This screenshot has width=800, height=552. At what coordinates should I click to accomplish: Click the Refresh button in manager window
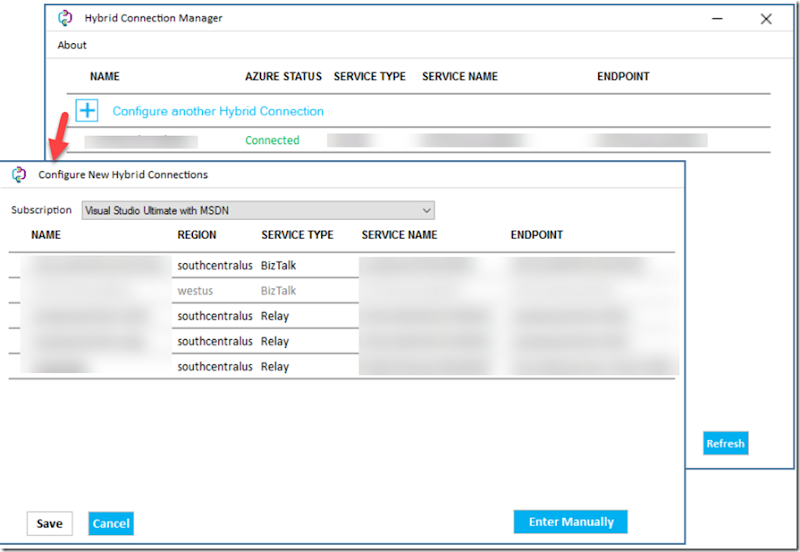725,443
